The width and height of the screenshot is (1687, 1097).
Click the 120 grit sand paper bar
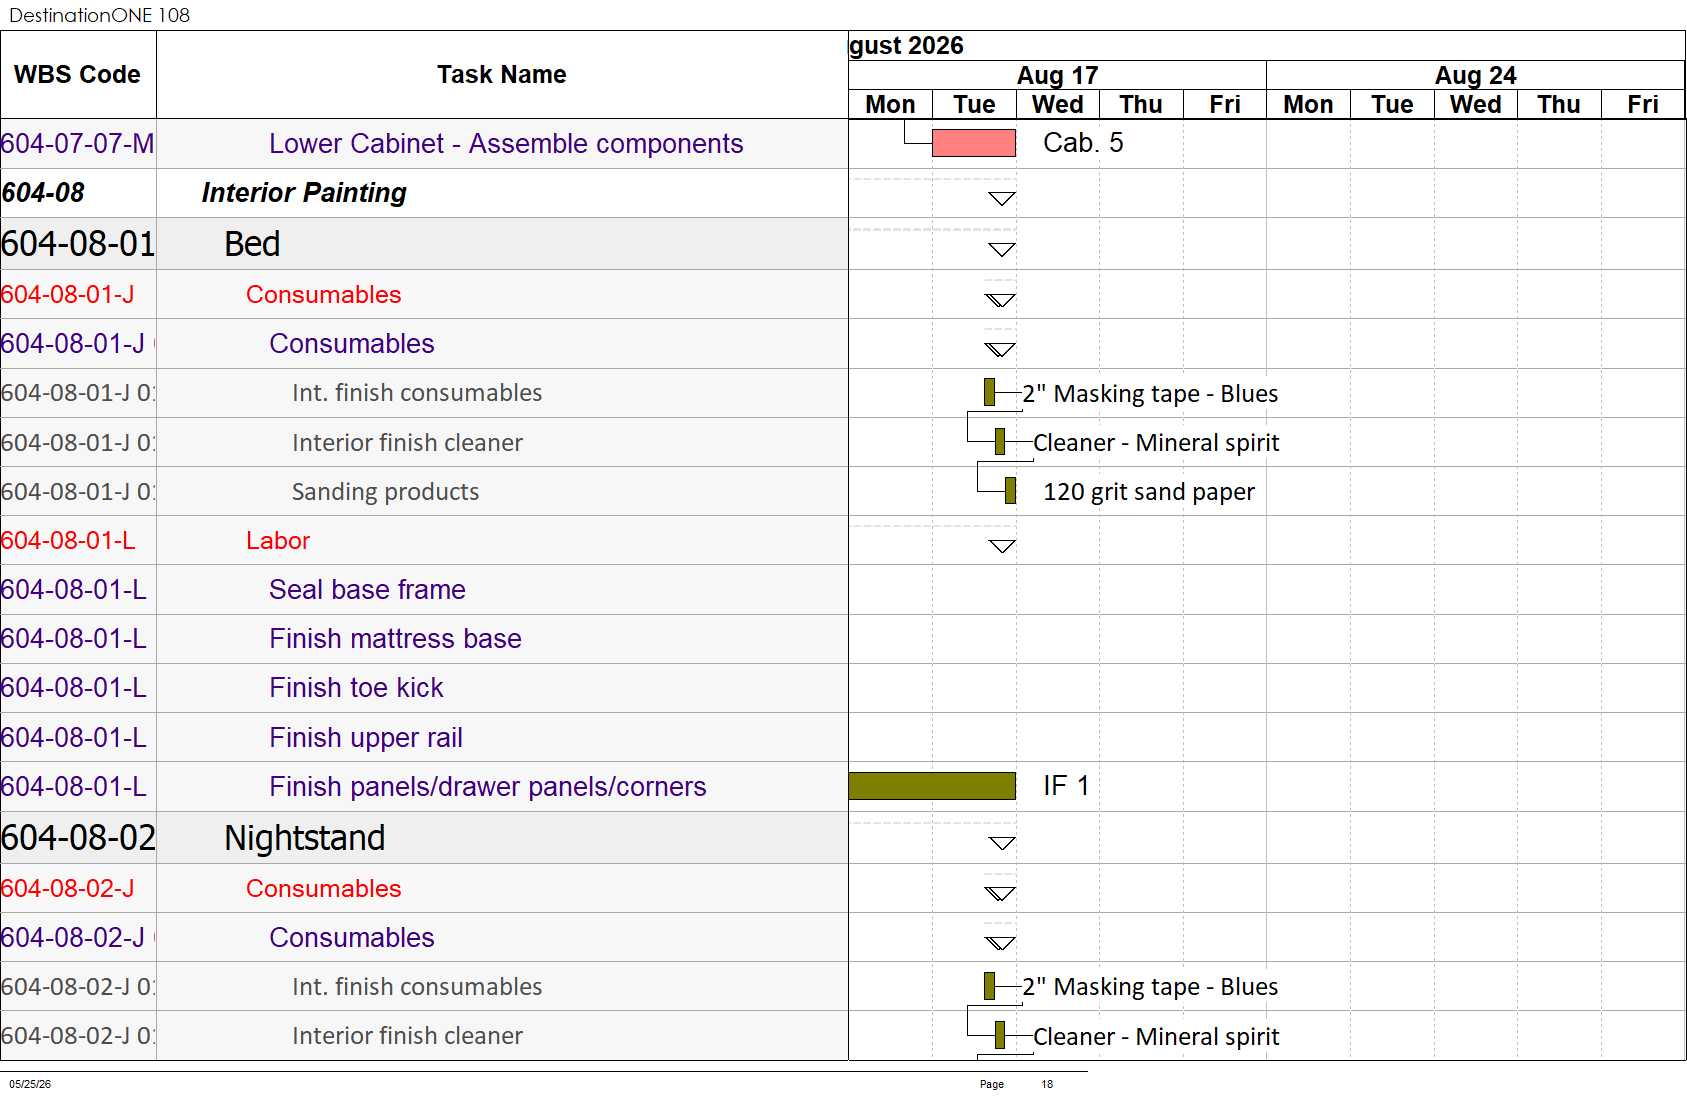(1010, 491)
